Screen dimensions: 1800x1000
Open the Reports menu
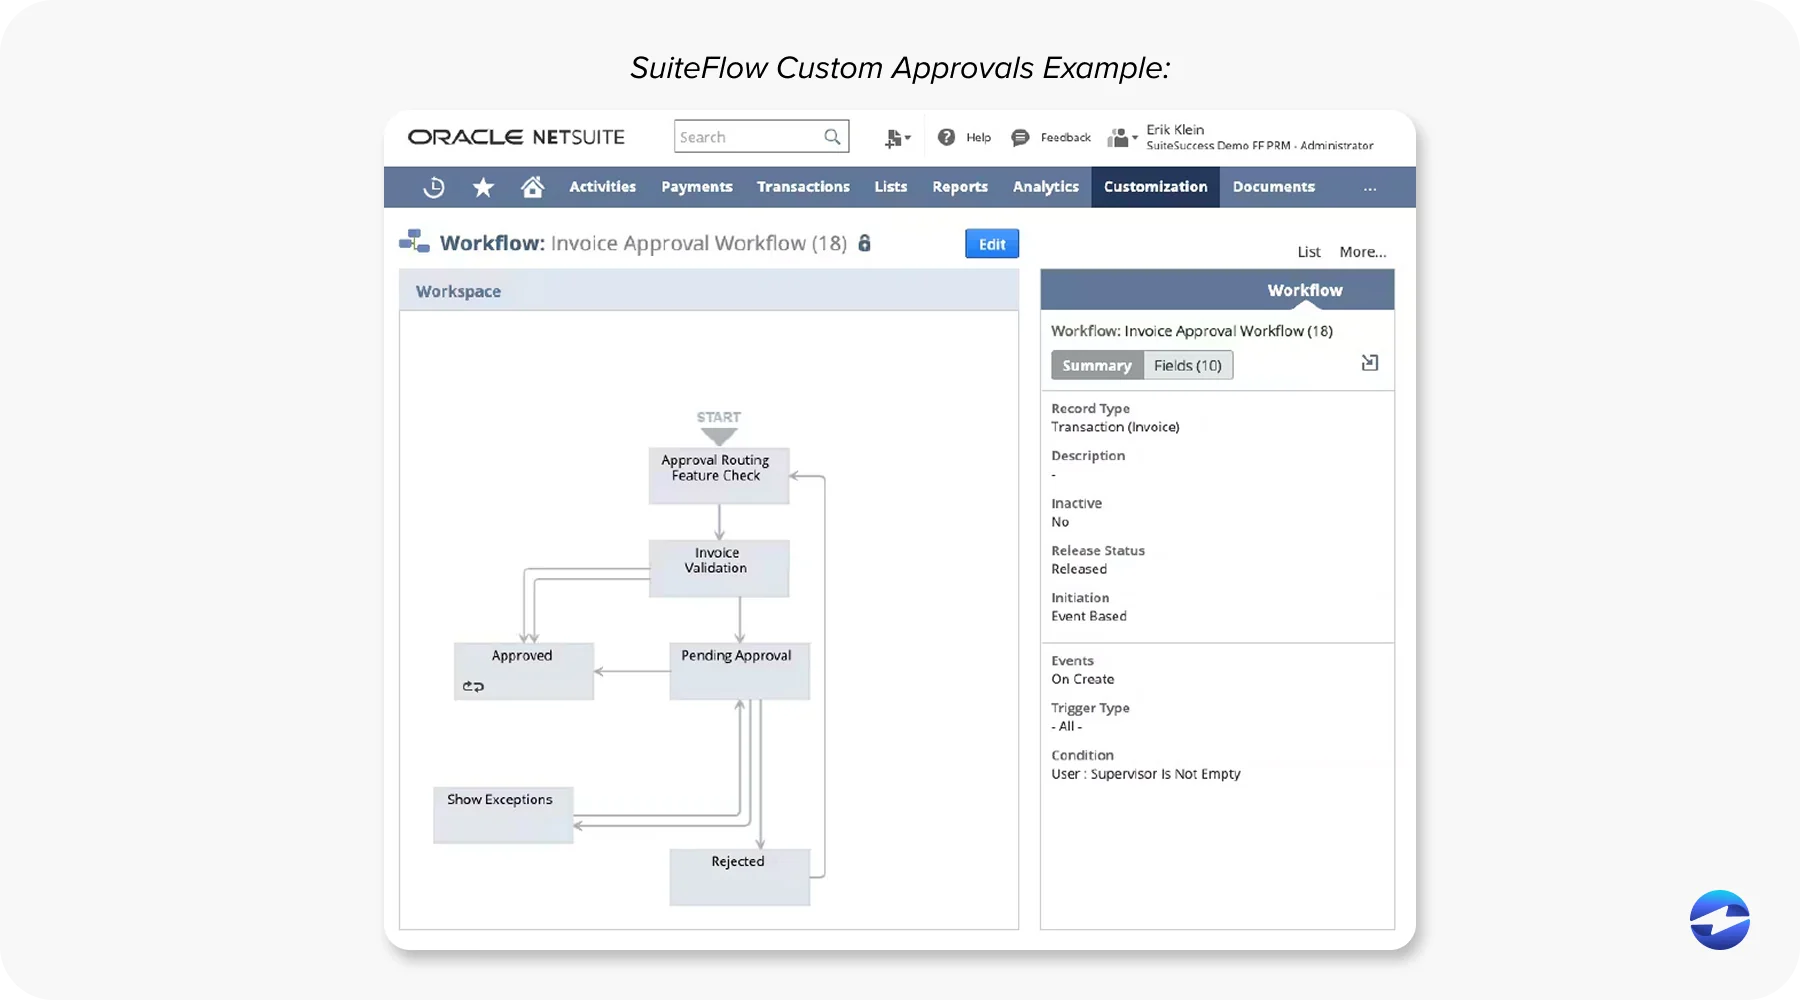point(960,187)
